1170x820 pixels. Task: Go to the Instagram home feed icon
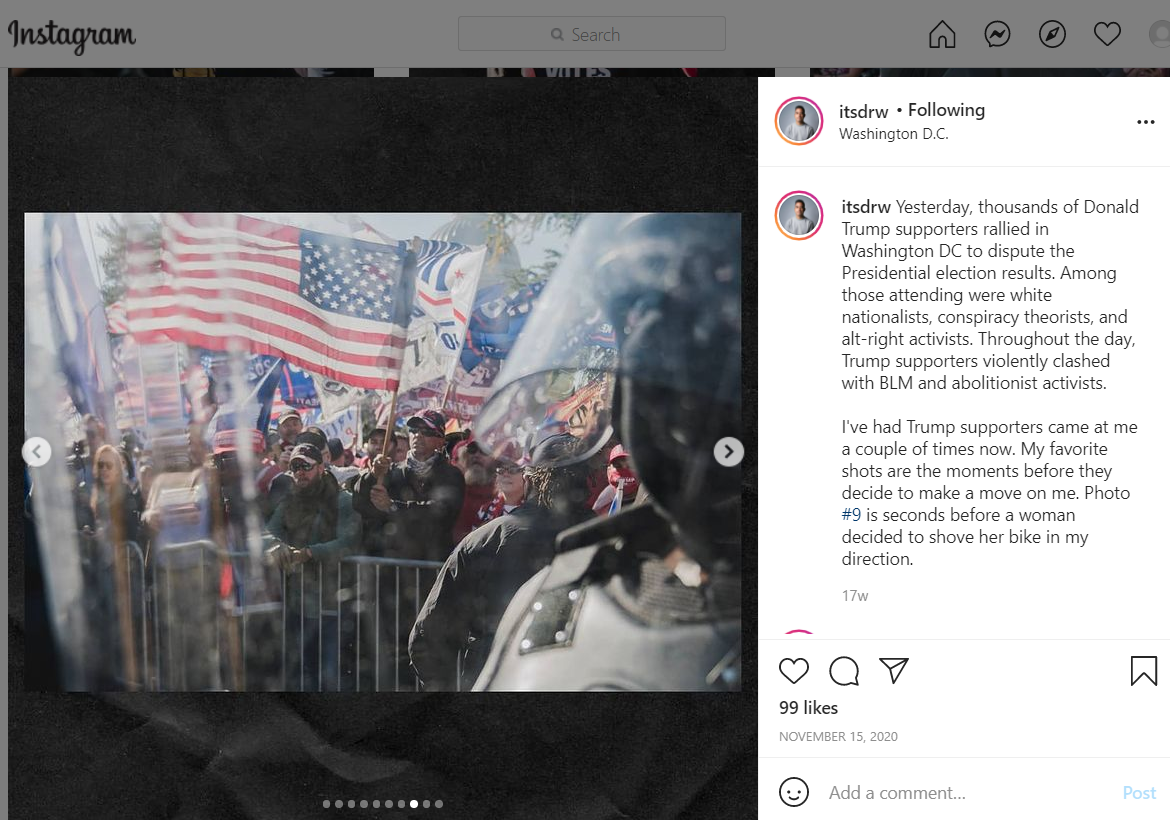pos(942,34)
